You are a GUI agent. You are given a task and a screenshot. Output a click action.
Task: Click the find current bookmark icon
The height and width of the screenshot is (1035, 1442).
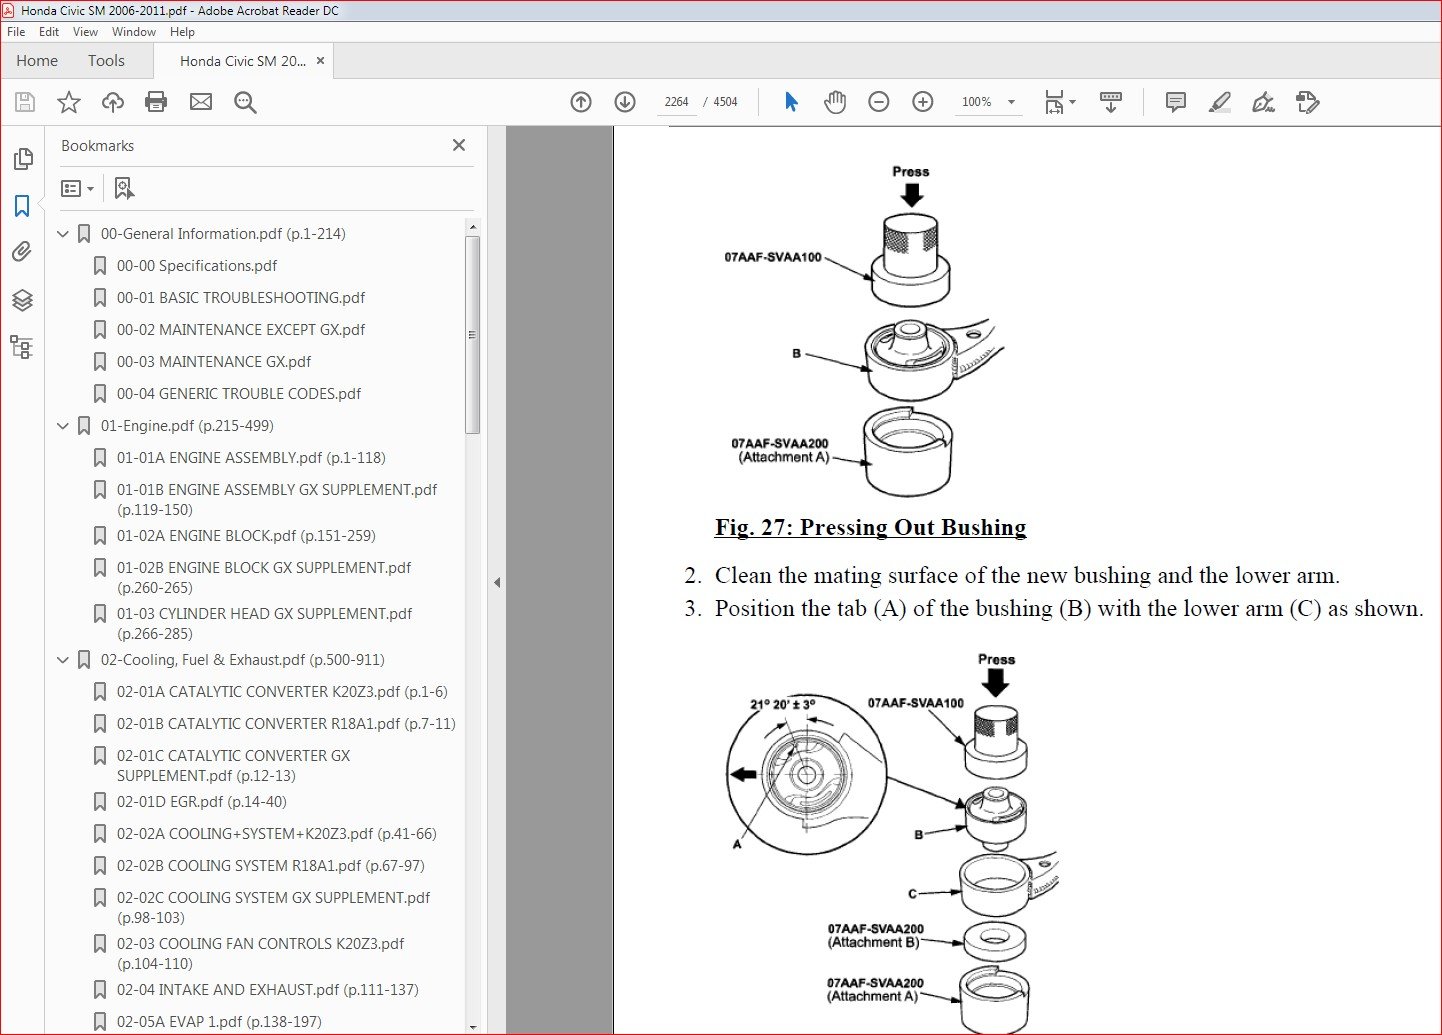(124, 188)
